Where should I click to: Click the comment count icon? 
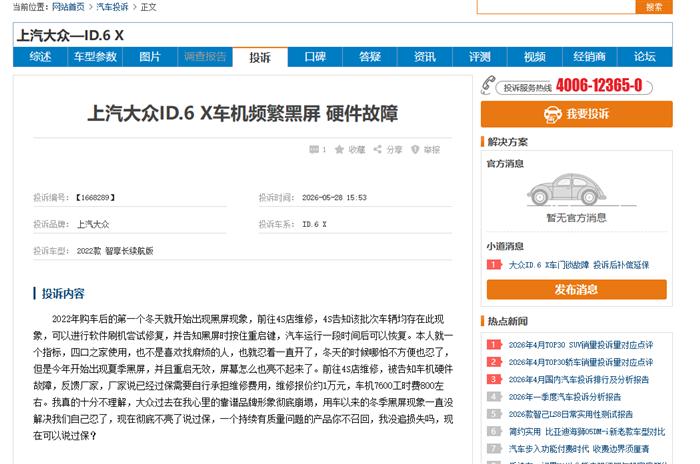(x=314, y=149)
